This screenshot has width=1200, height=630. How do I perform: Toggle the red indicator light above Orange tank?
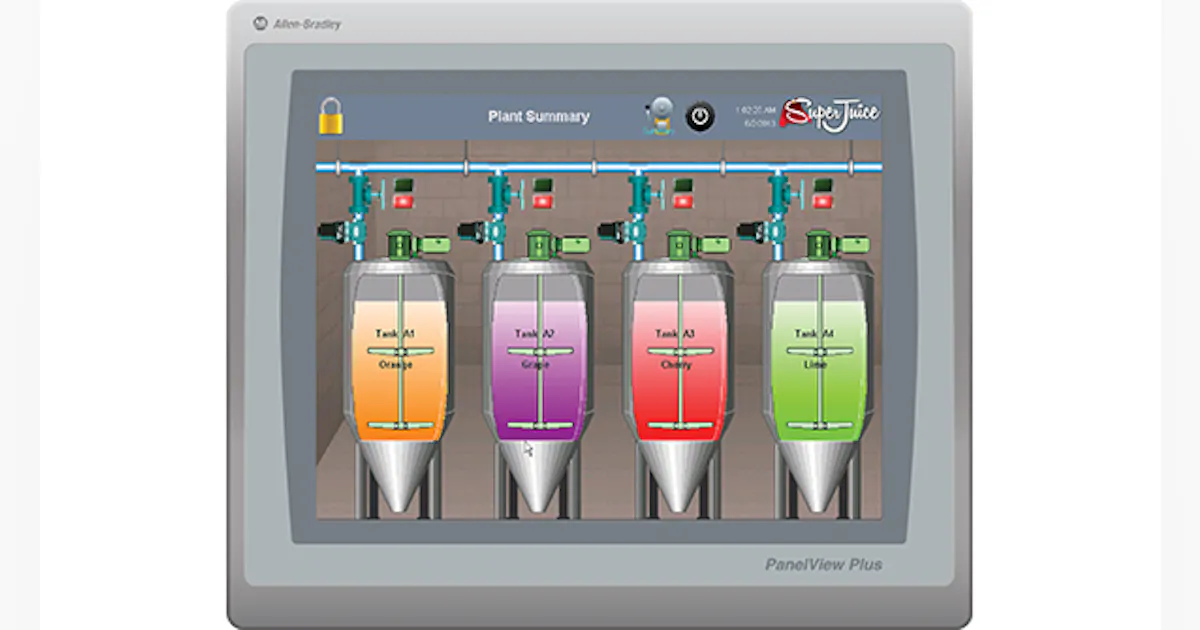[403, 201]
